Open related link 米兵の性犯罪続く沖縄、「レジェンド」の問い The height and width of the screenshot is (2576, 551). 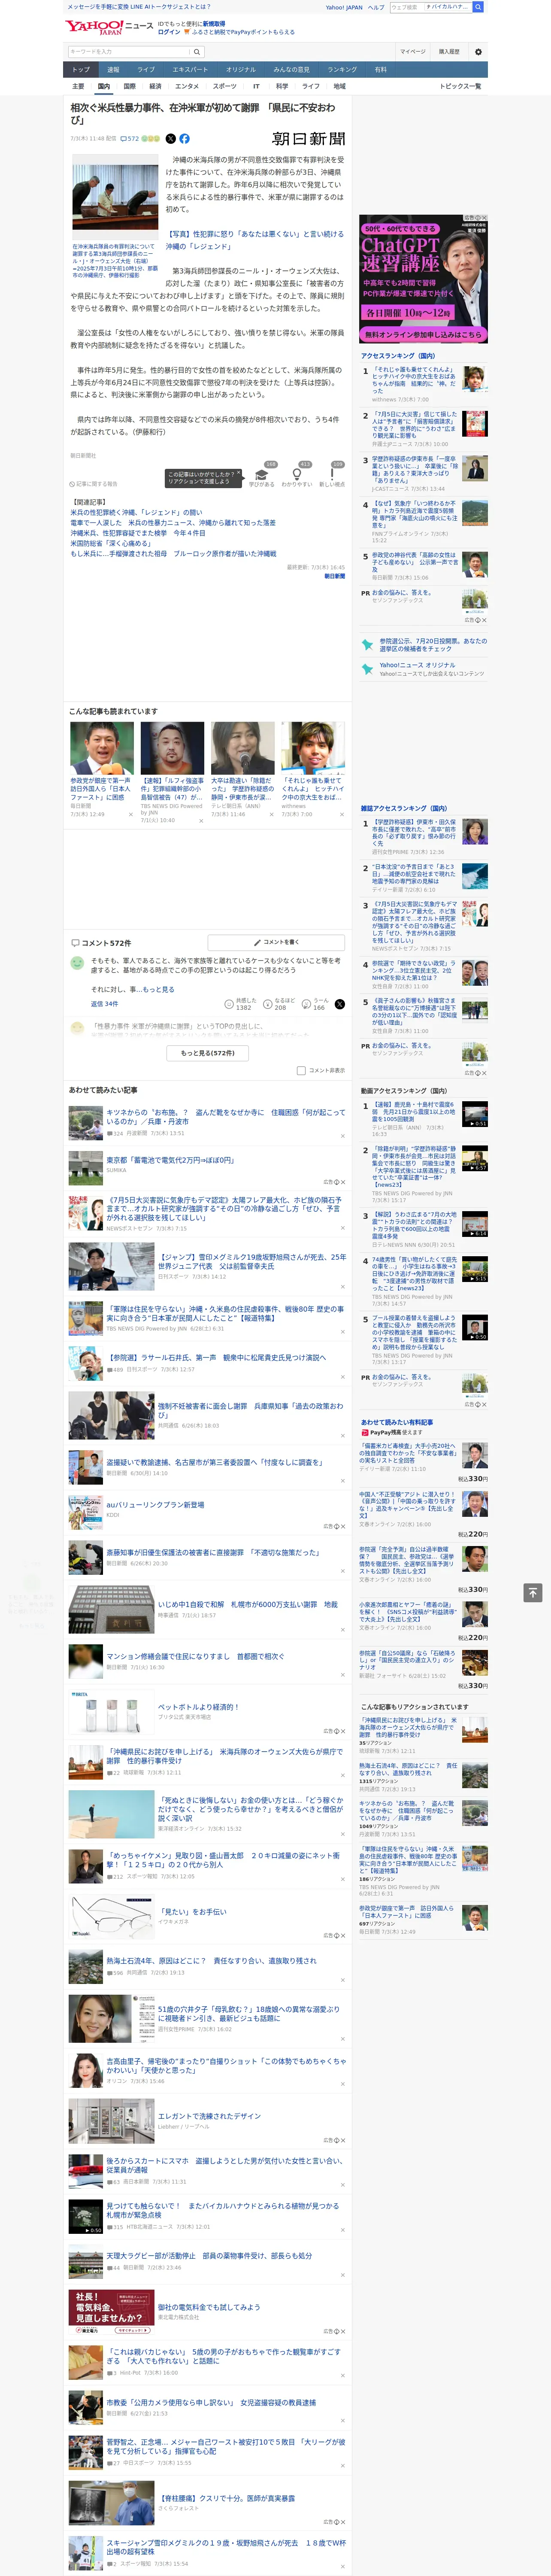point(135,512)
